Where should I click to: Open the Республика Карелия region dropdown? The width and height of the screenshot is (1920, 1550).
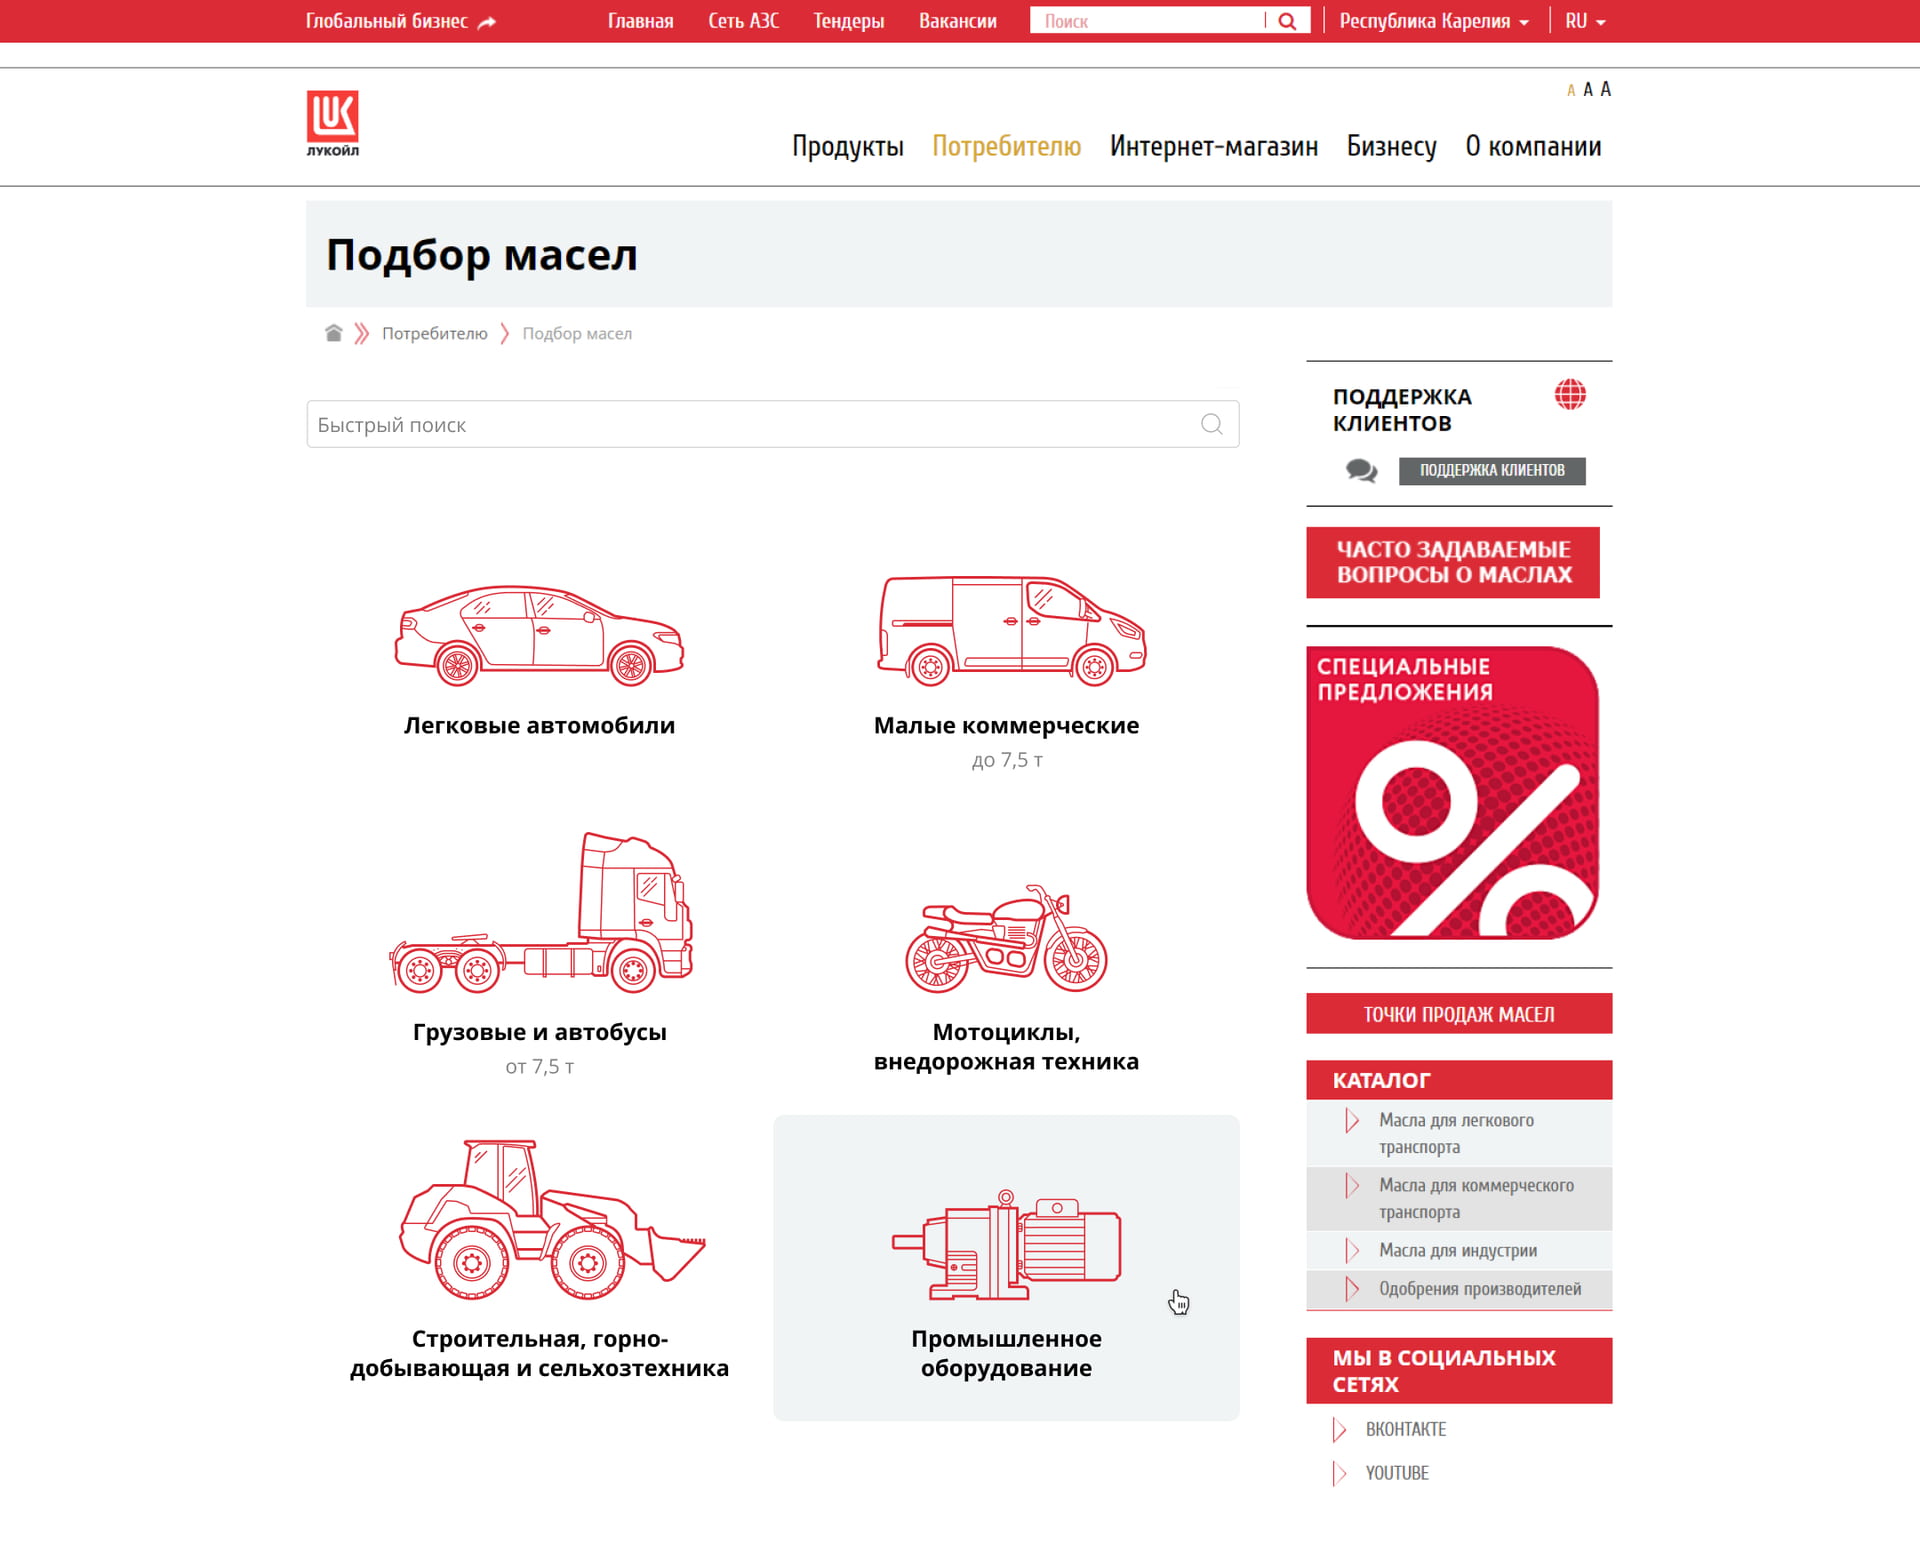1433,21
